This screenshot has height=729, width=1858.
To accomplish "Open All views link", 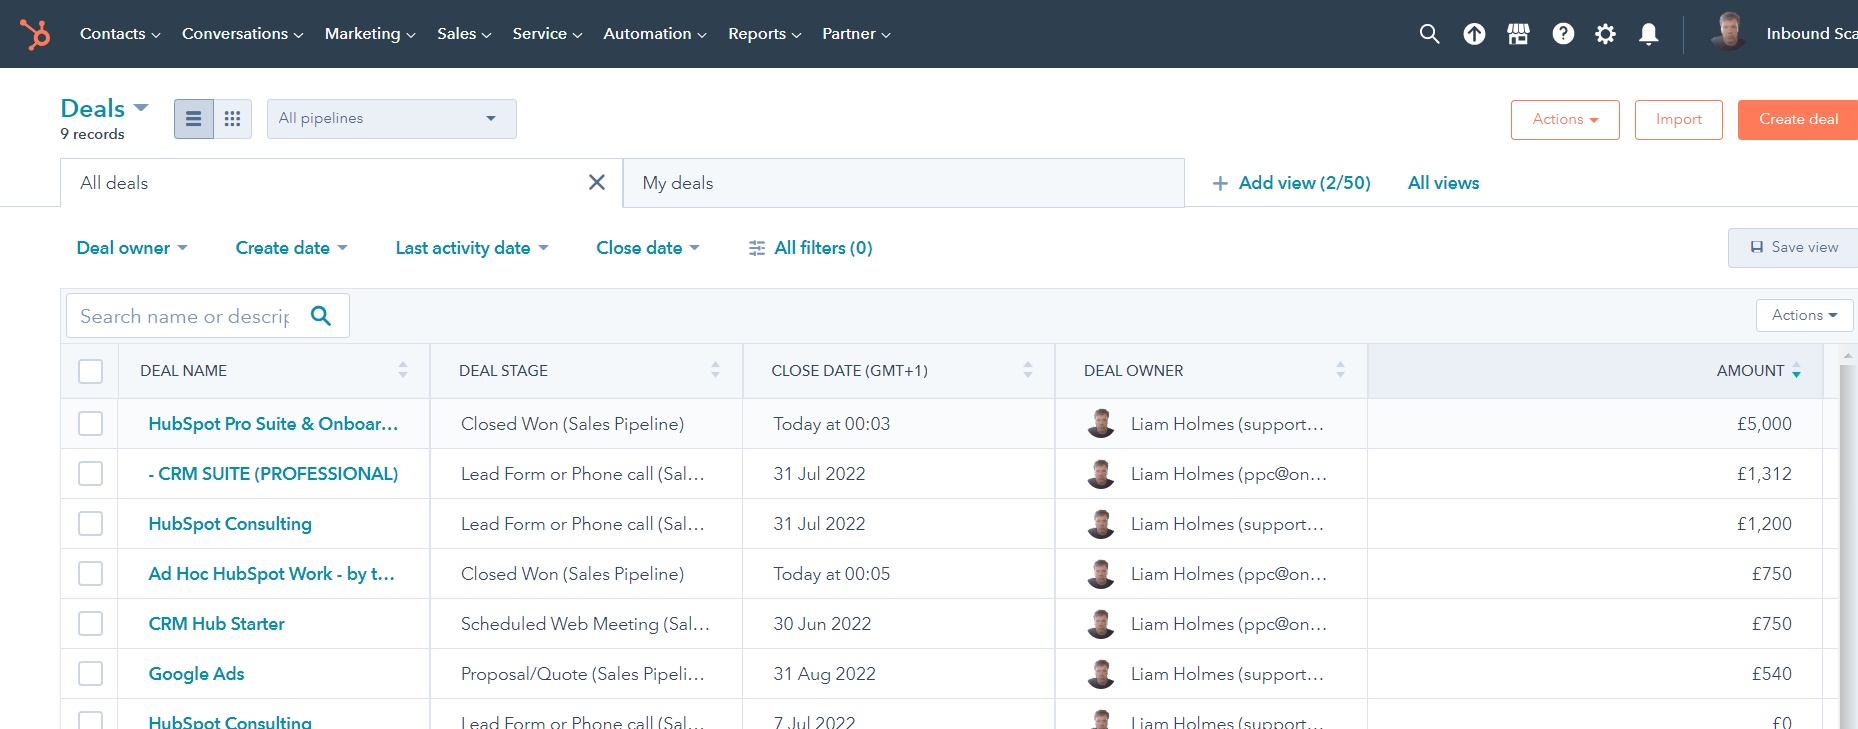I will coord(1443,183).
